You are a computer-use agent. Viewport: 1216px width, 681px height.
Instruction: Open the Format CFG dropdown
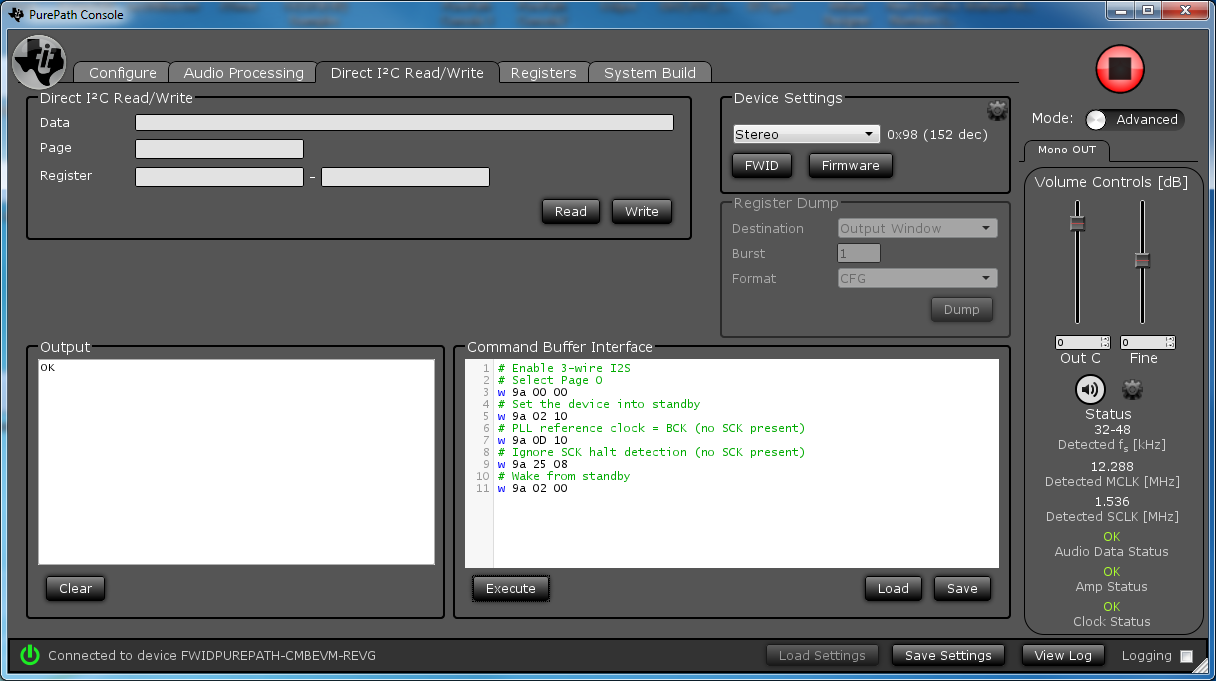coord(918,278)
